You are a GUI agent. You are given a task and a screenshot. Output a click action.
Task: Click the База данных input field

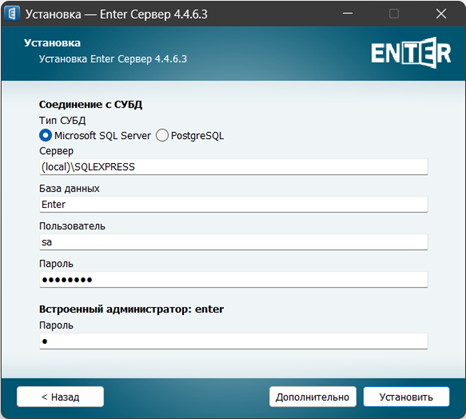(233, 204)
